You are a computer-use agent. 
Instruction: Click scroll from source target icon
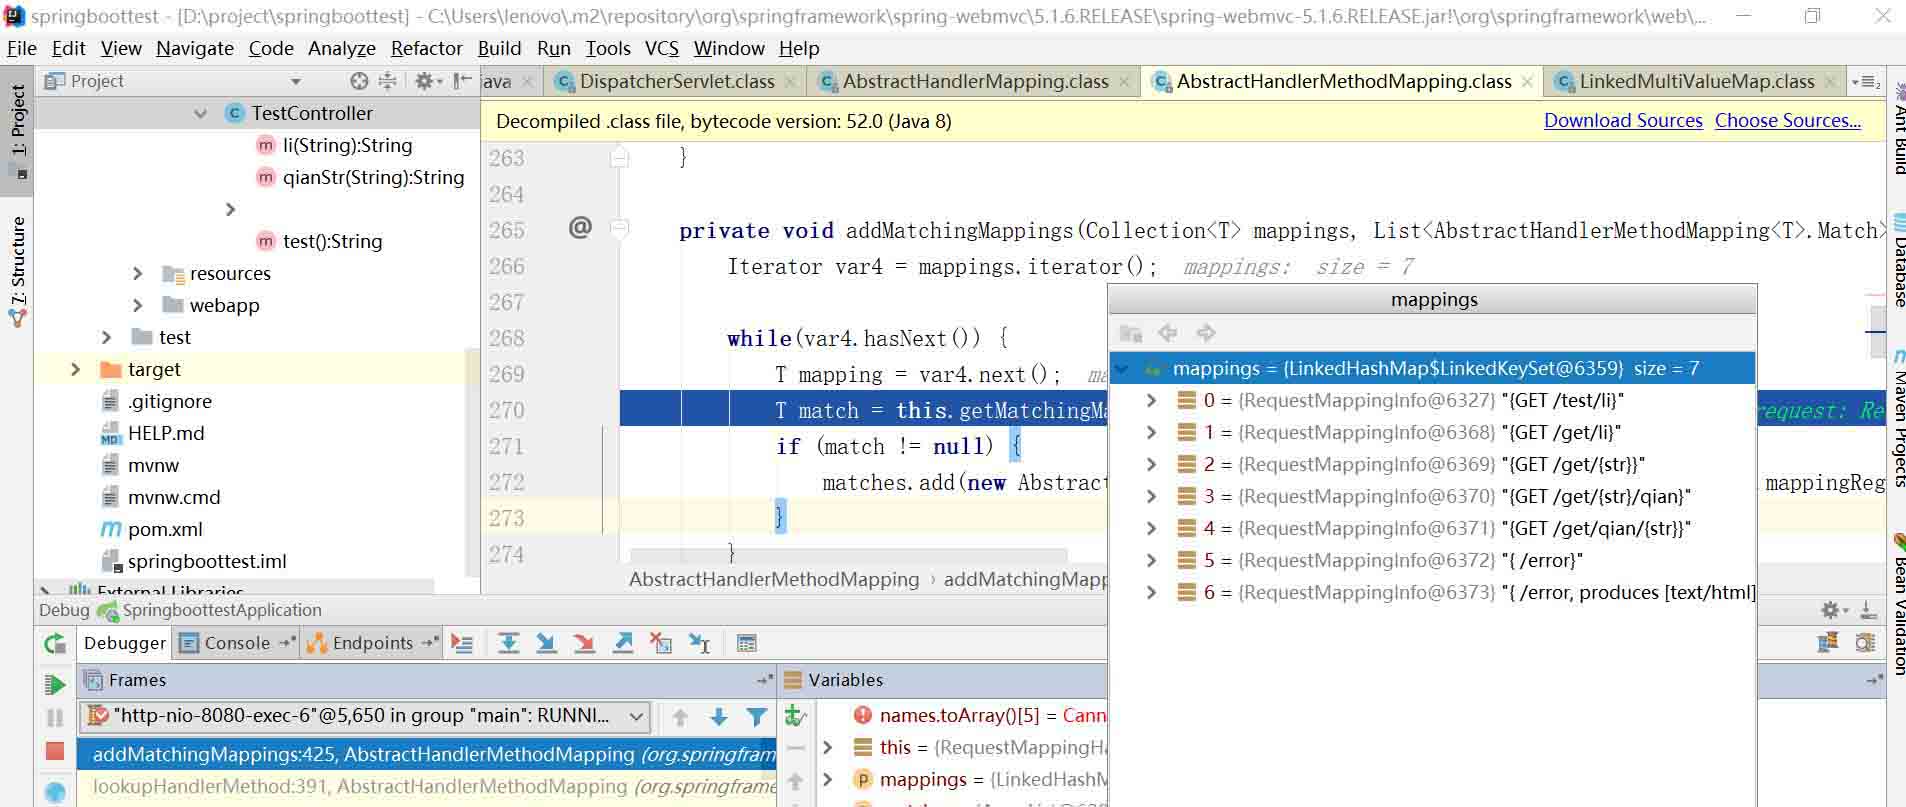tap(359, 81)
